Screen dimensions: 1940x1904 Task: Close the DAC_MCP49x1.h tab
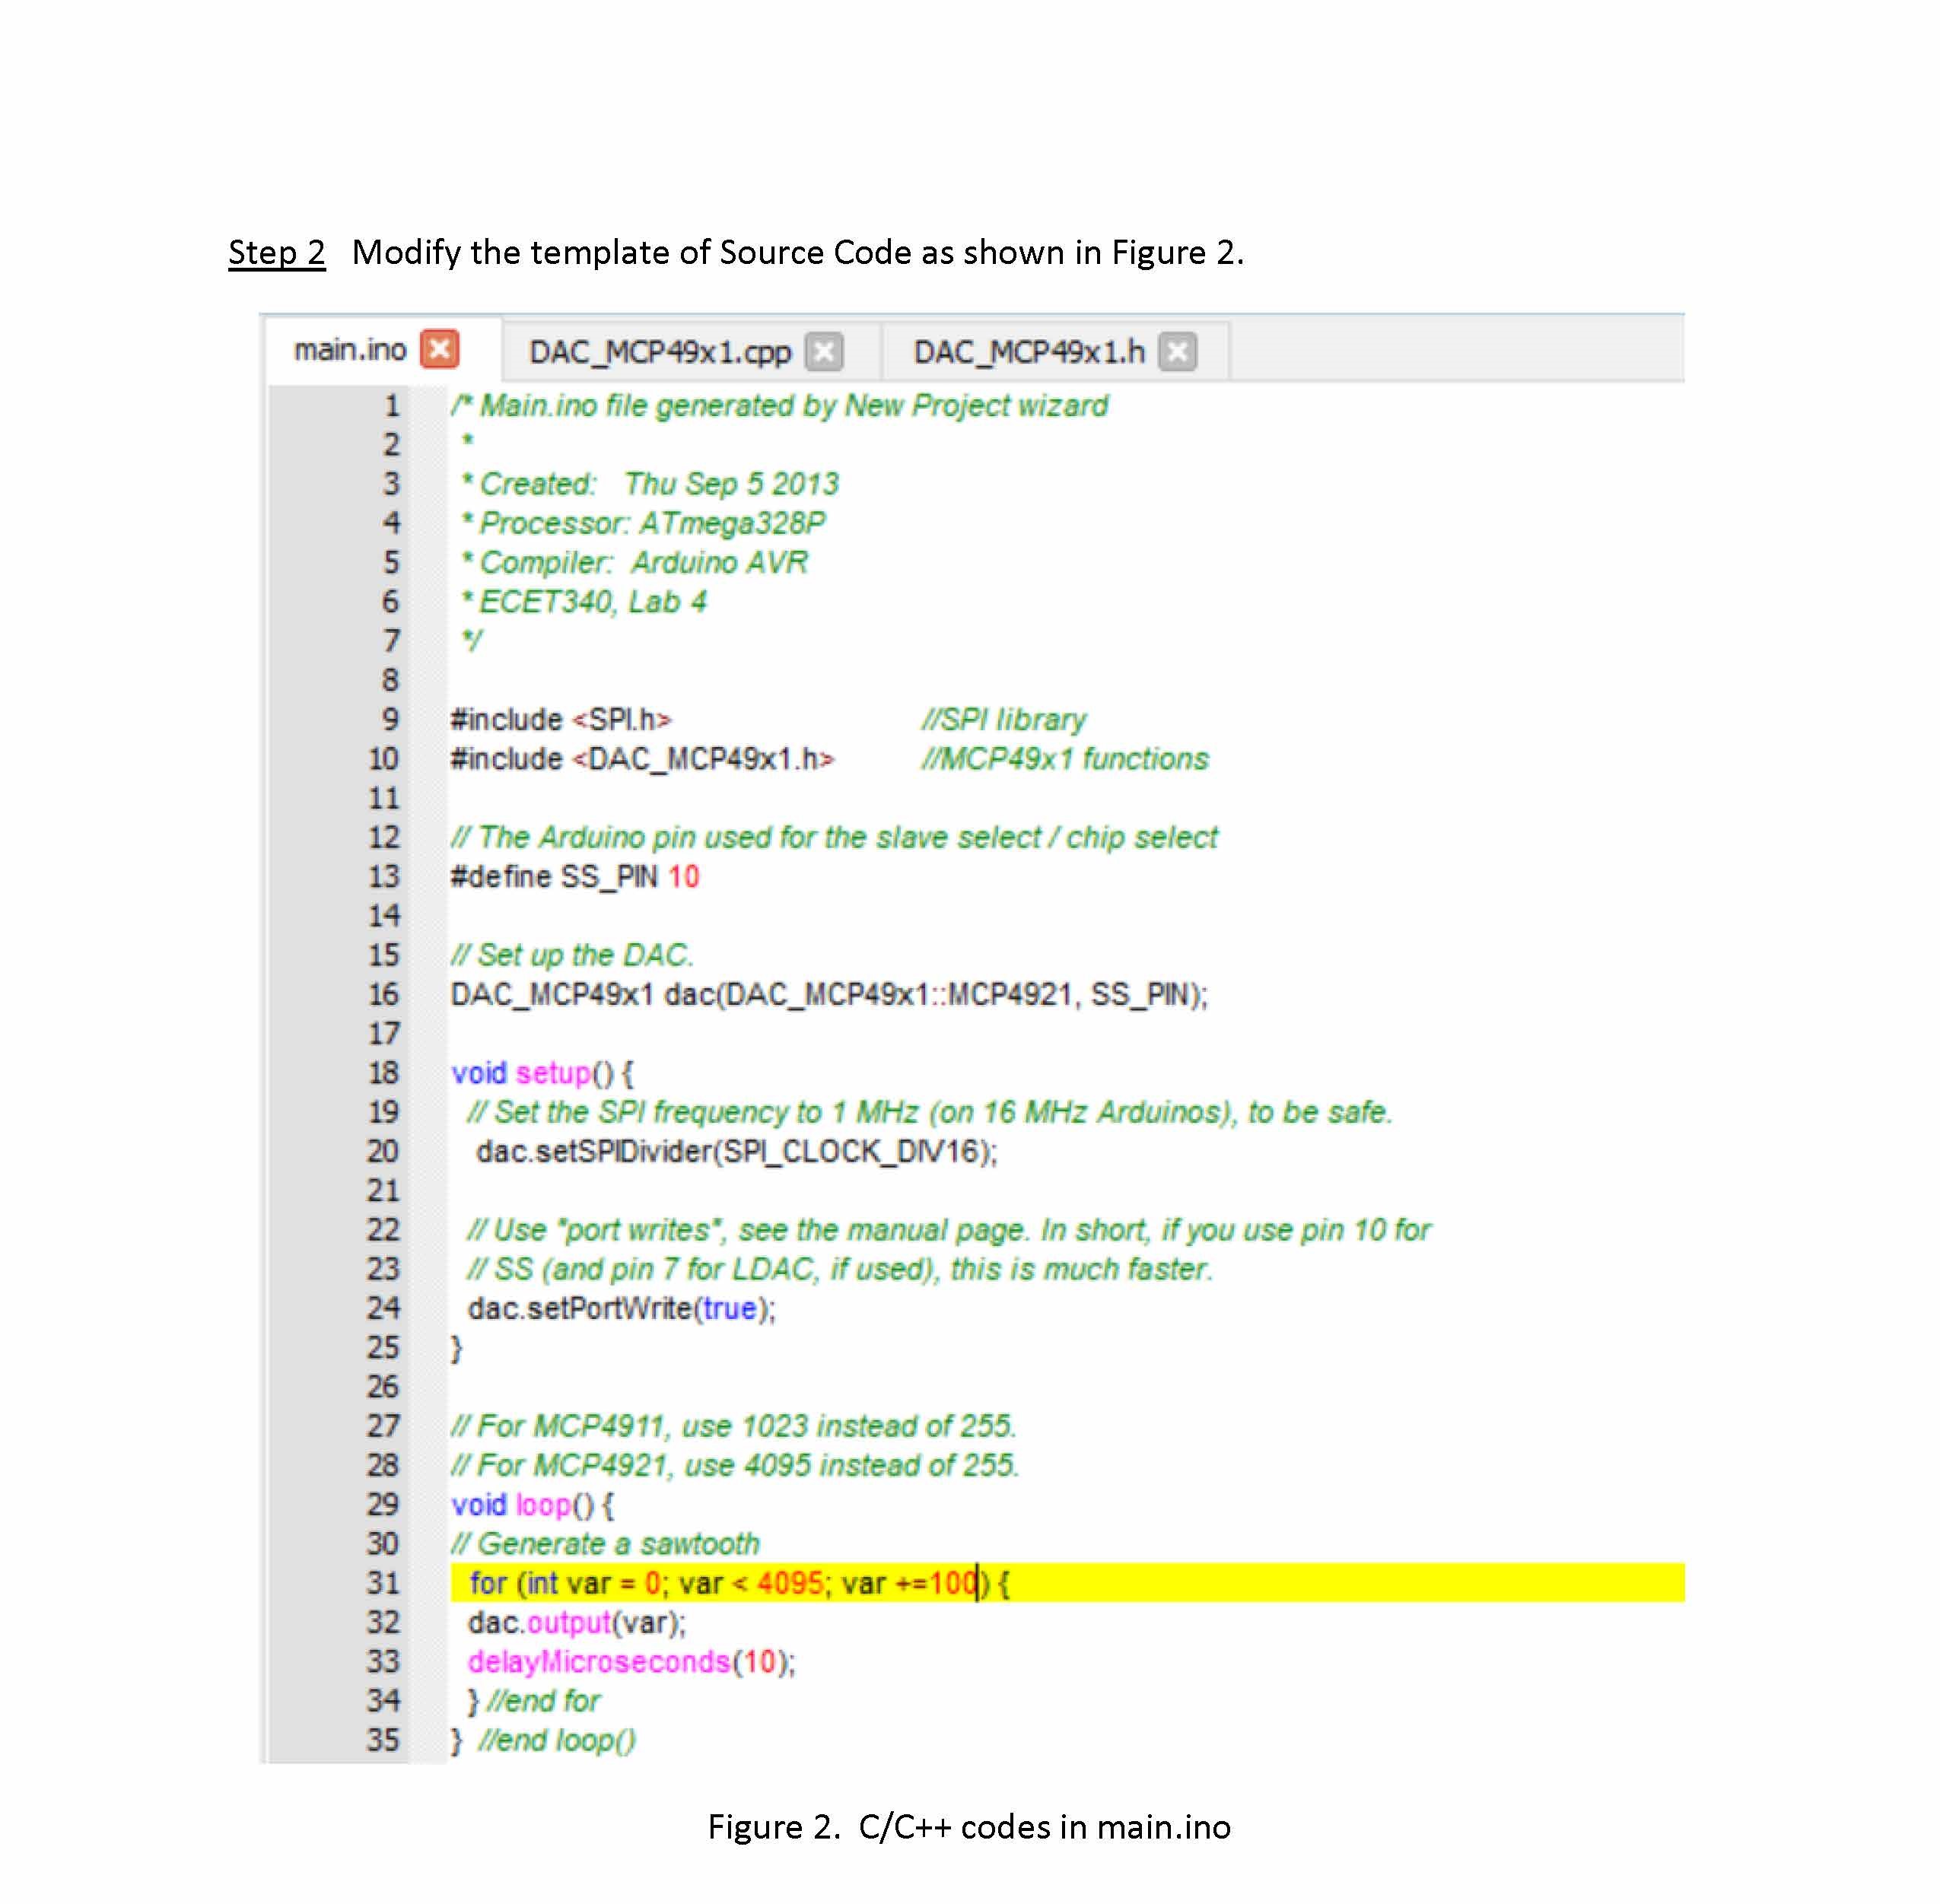pyautogui.click(x=1178, y=352)
